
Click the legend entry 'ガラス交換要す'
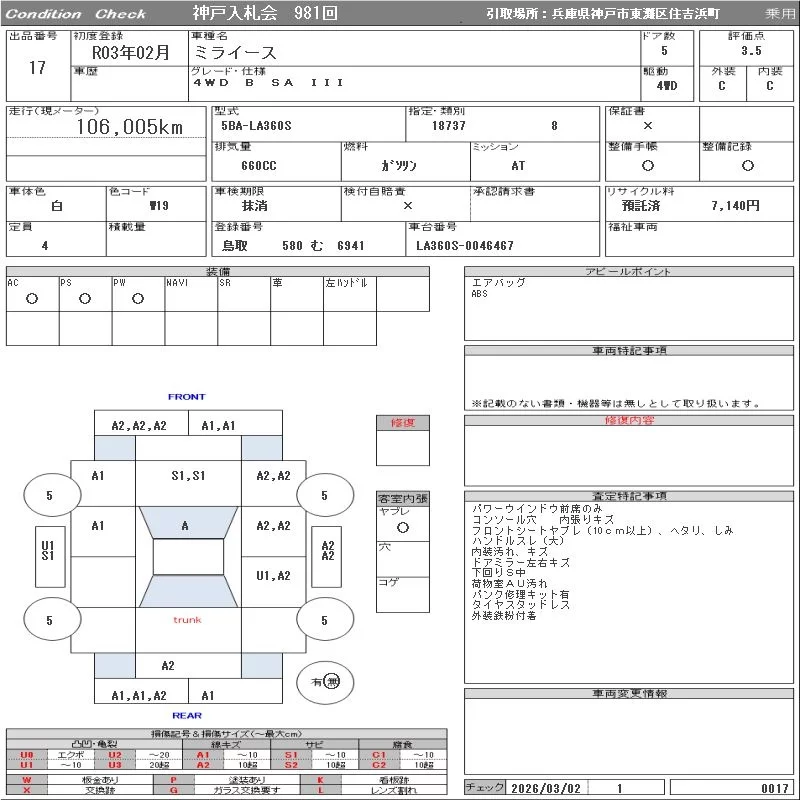[x=247, y=790]
